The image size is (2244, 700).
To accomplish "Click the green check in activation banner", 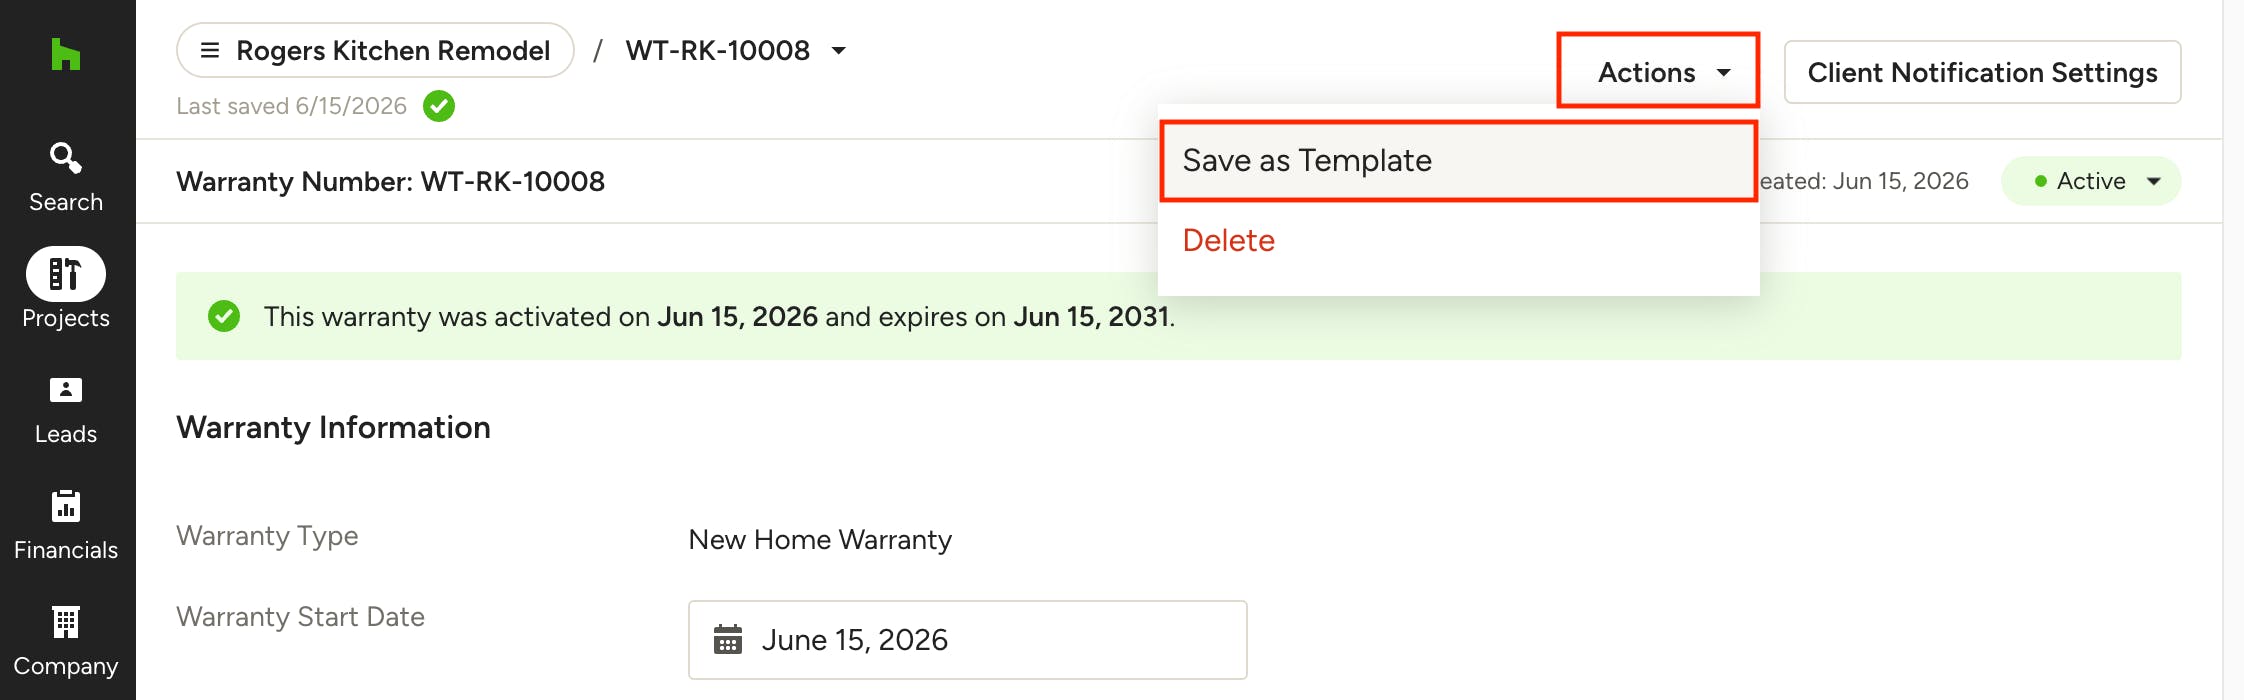I will pos(224,316).
